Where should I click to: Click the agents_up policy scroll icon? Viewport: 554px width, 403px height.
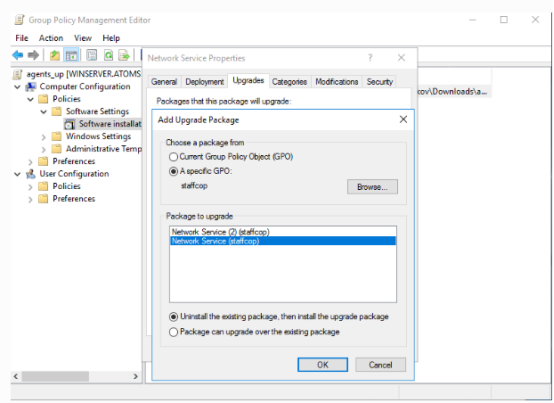(x=17, y=74)
